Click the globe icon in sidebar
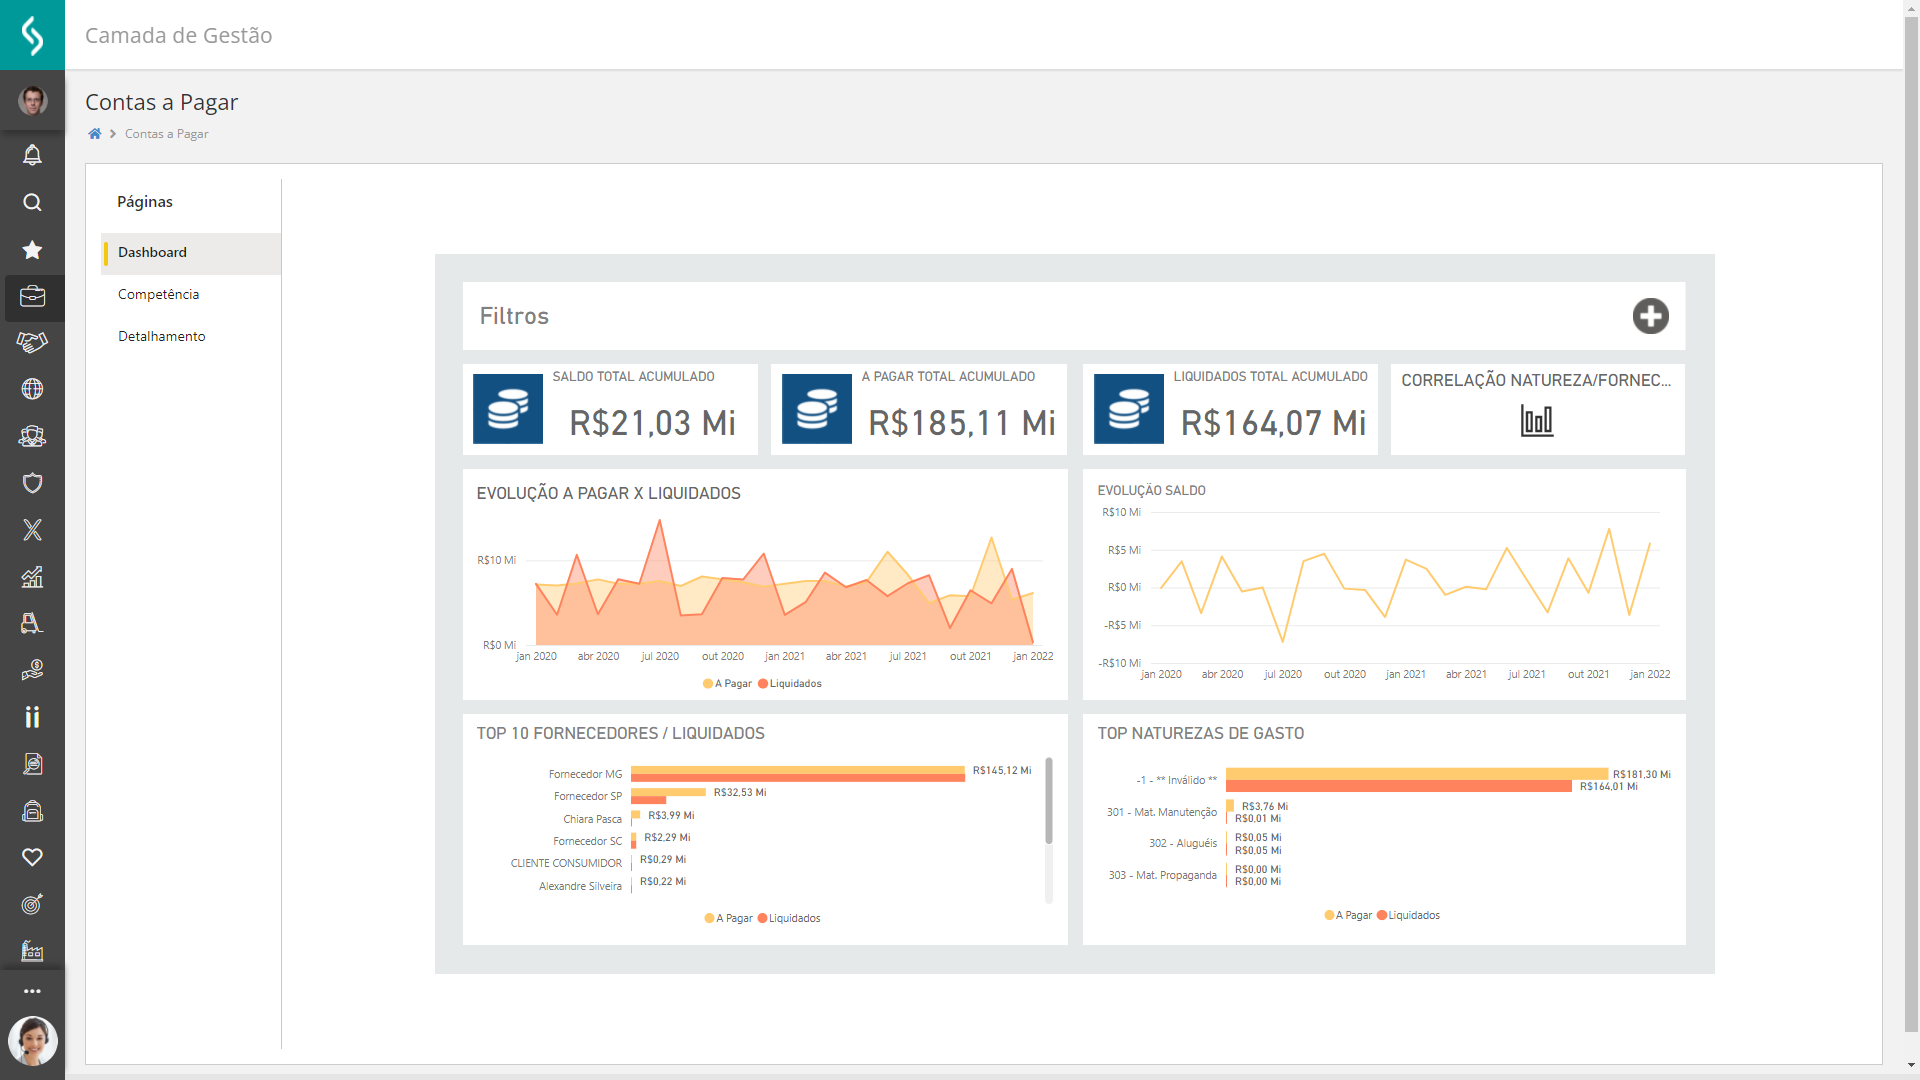 (x=32, y=389)
